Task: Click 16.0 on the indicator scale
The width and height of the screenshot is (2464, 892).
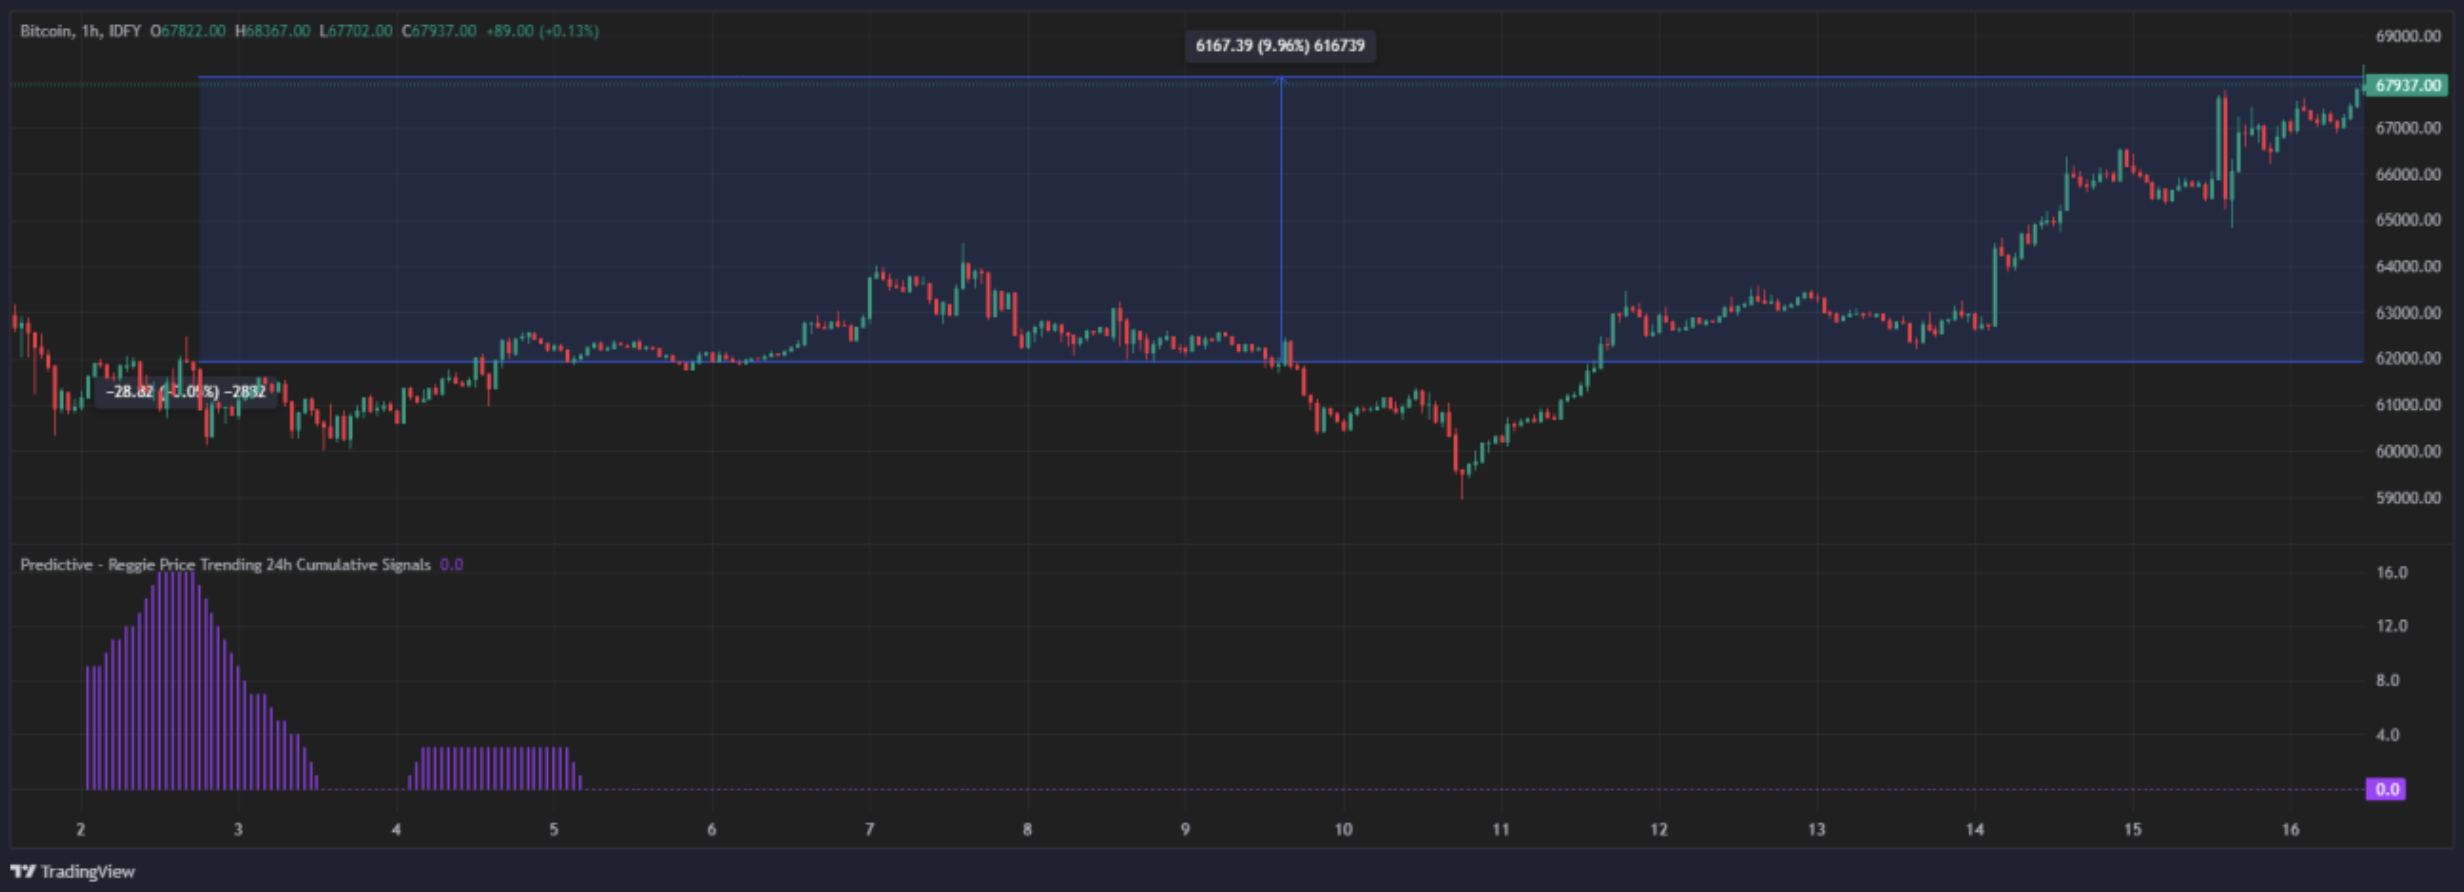Action: tap(2392, 573)
